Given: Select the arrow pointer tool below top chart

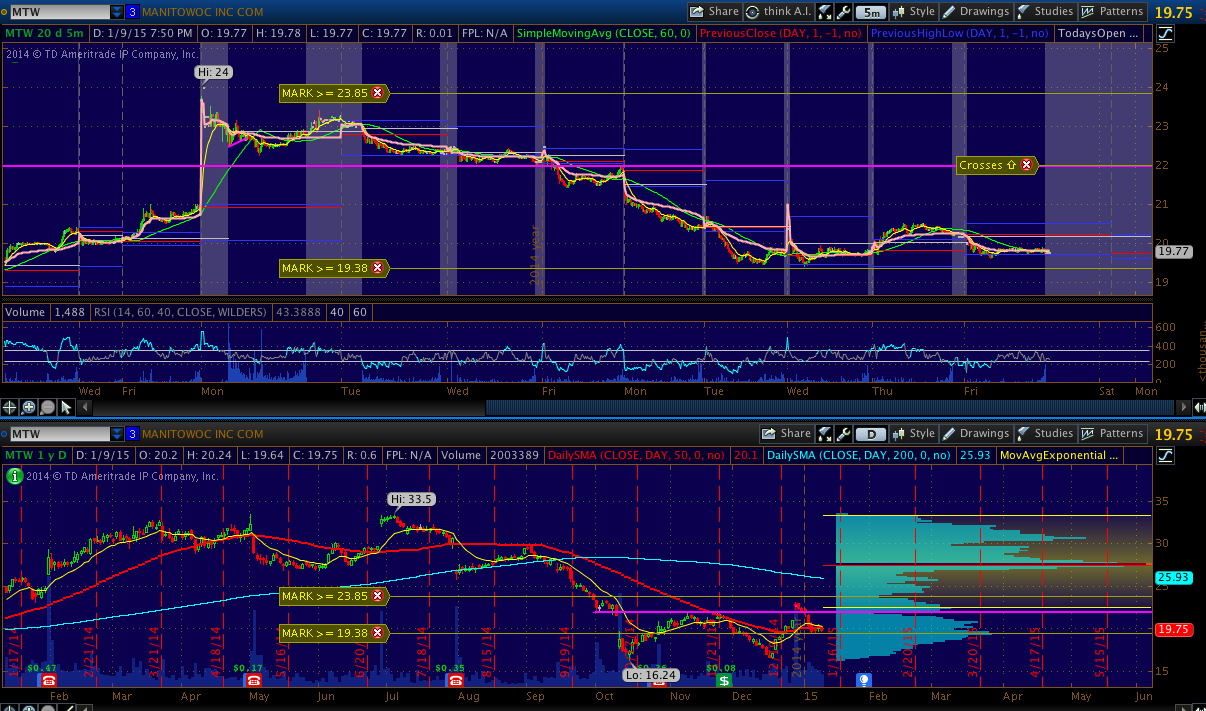Looking at the screenshot, I should click(66, 407).
